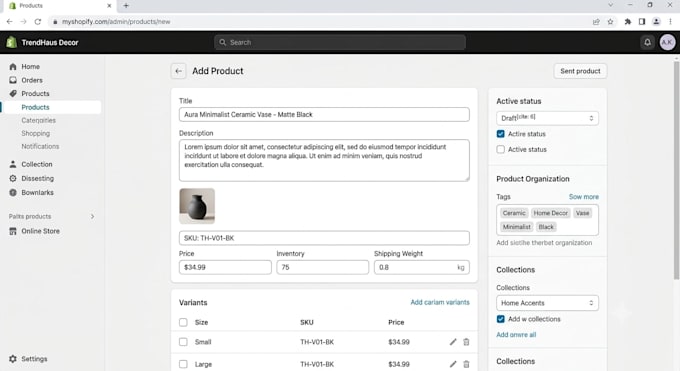
Task: Click the Add omvre all link
Action: pyautogui.click(x=516, y=335)
